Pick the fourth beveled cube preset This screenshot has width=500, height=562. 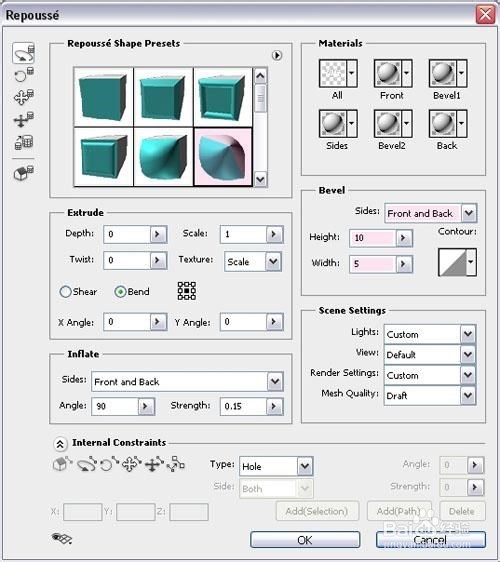(103, 157)
